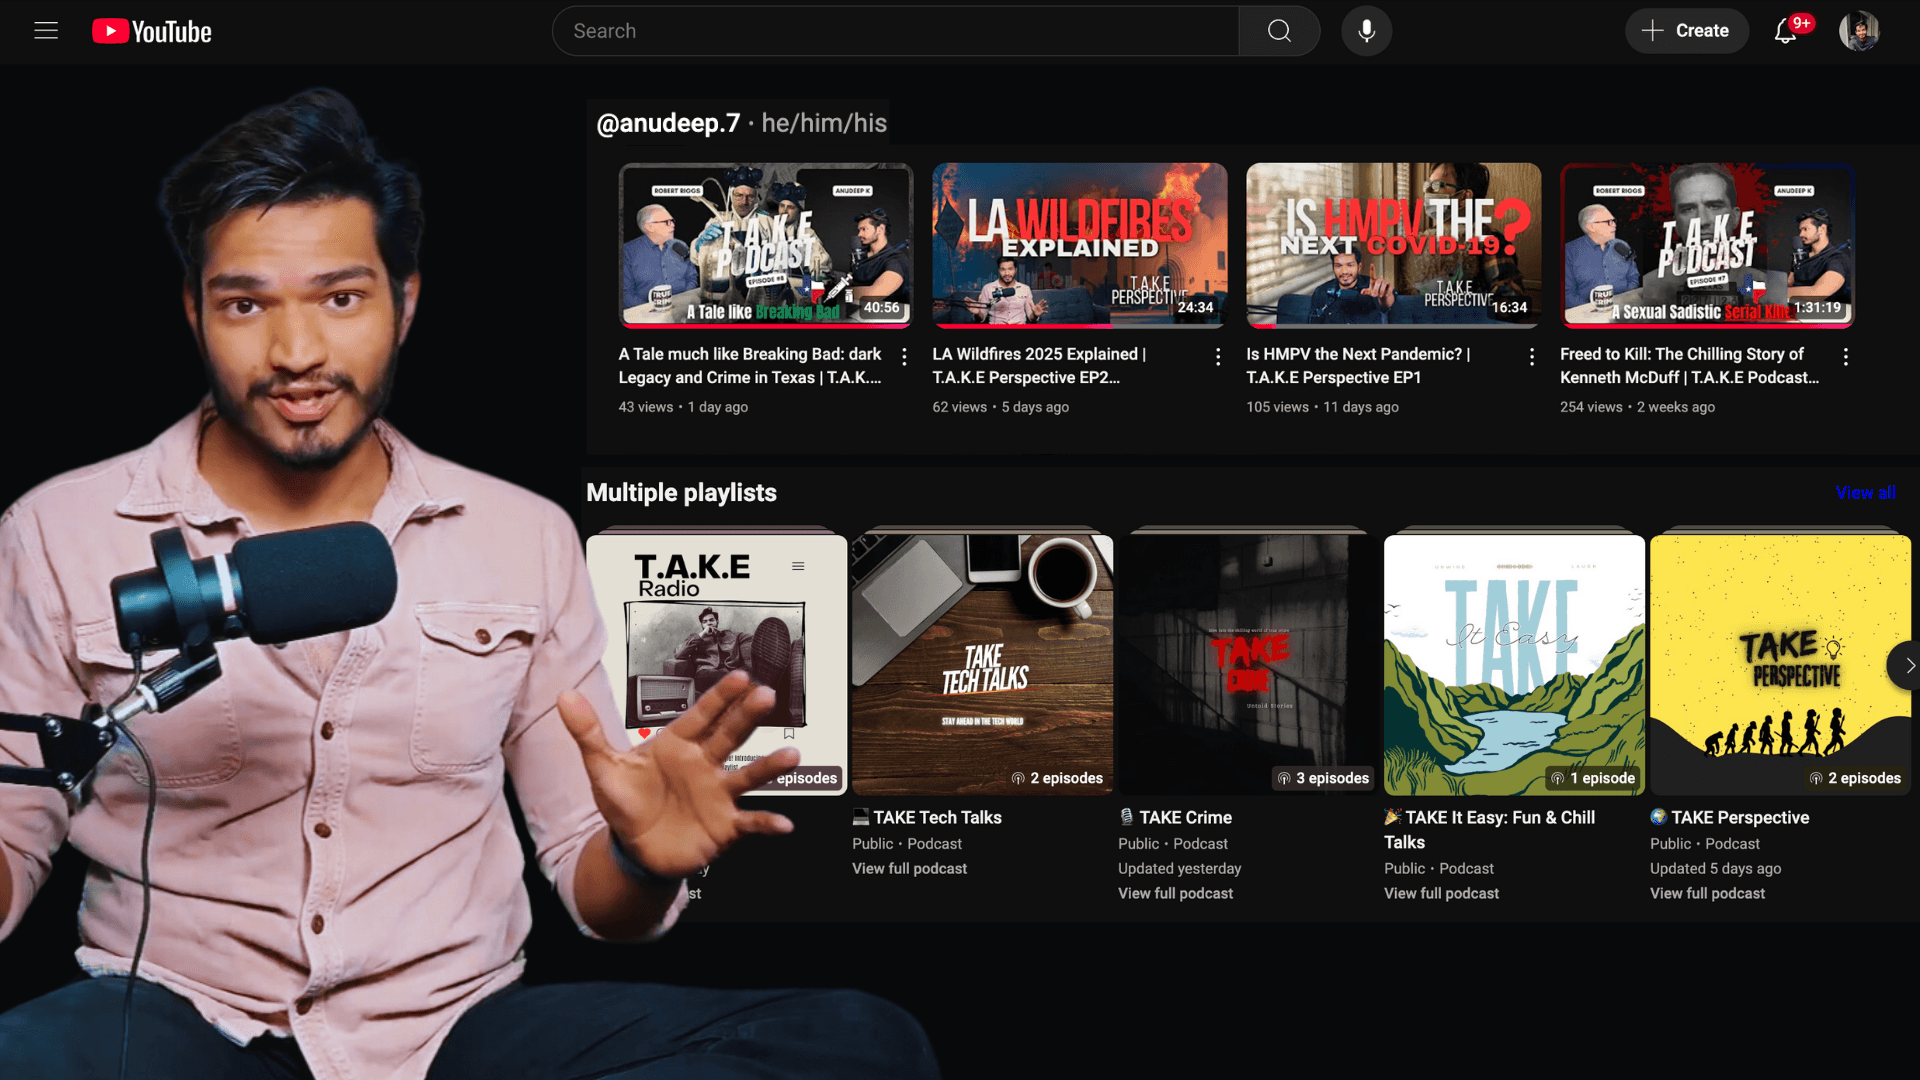Open T.A.K.E Radio playlist cover
This screenshot has height=1080, width=1920.
(716, 665)
